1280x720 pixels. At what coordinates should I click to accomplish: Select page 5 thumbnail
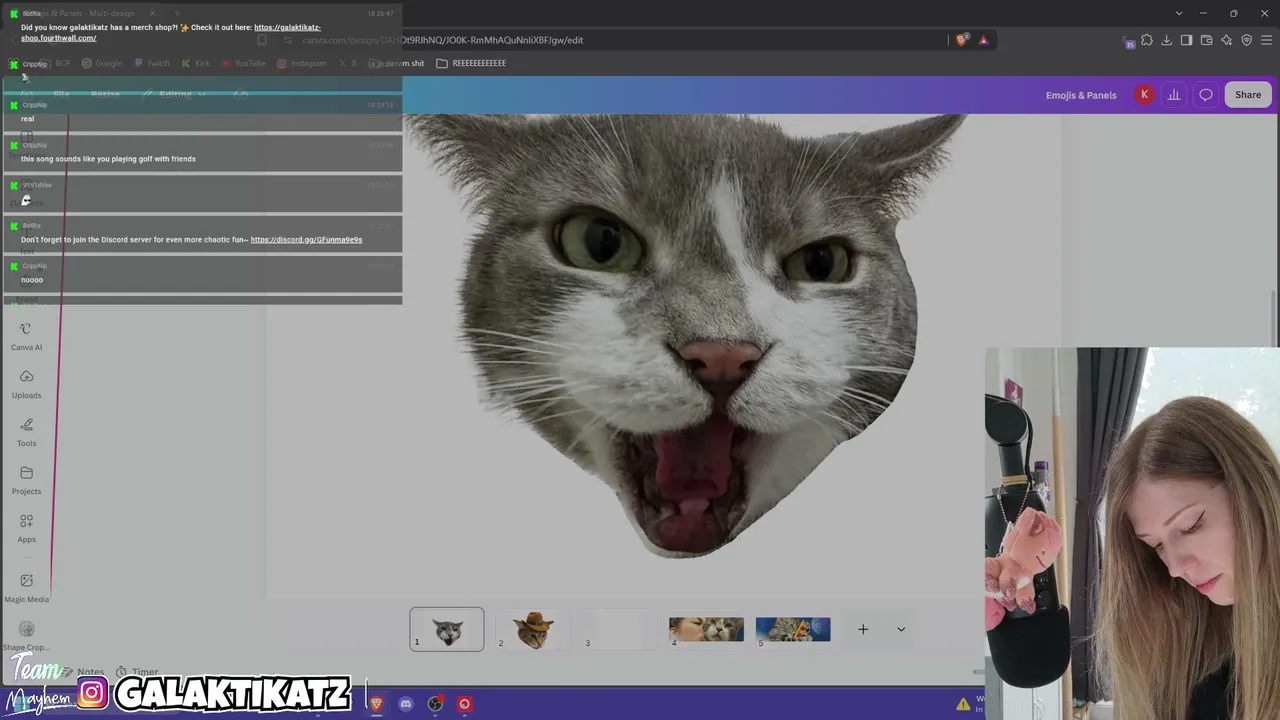[x=793, y=629]
